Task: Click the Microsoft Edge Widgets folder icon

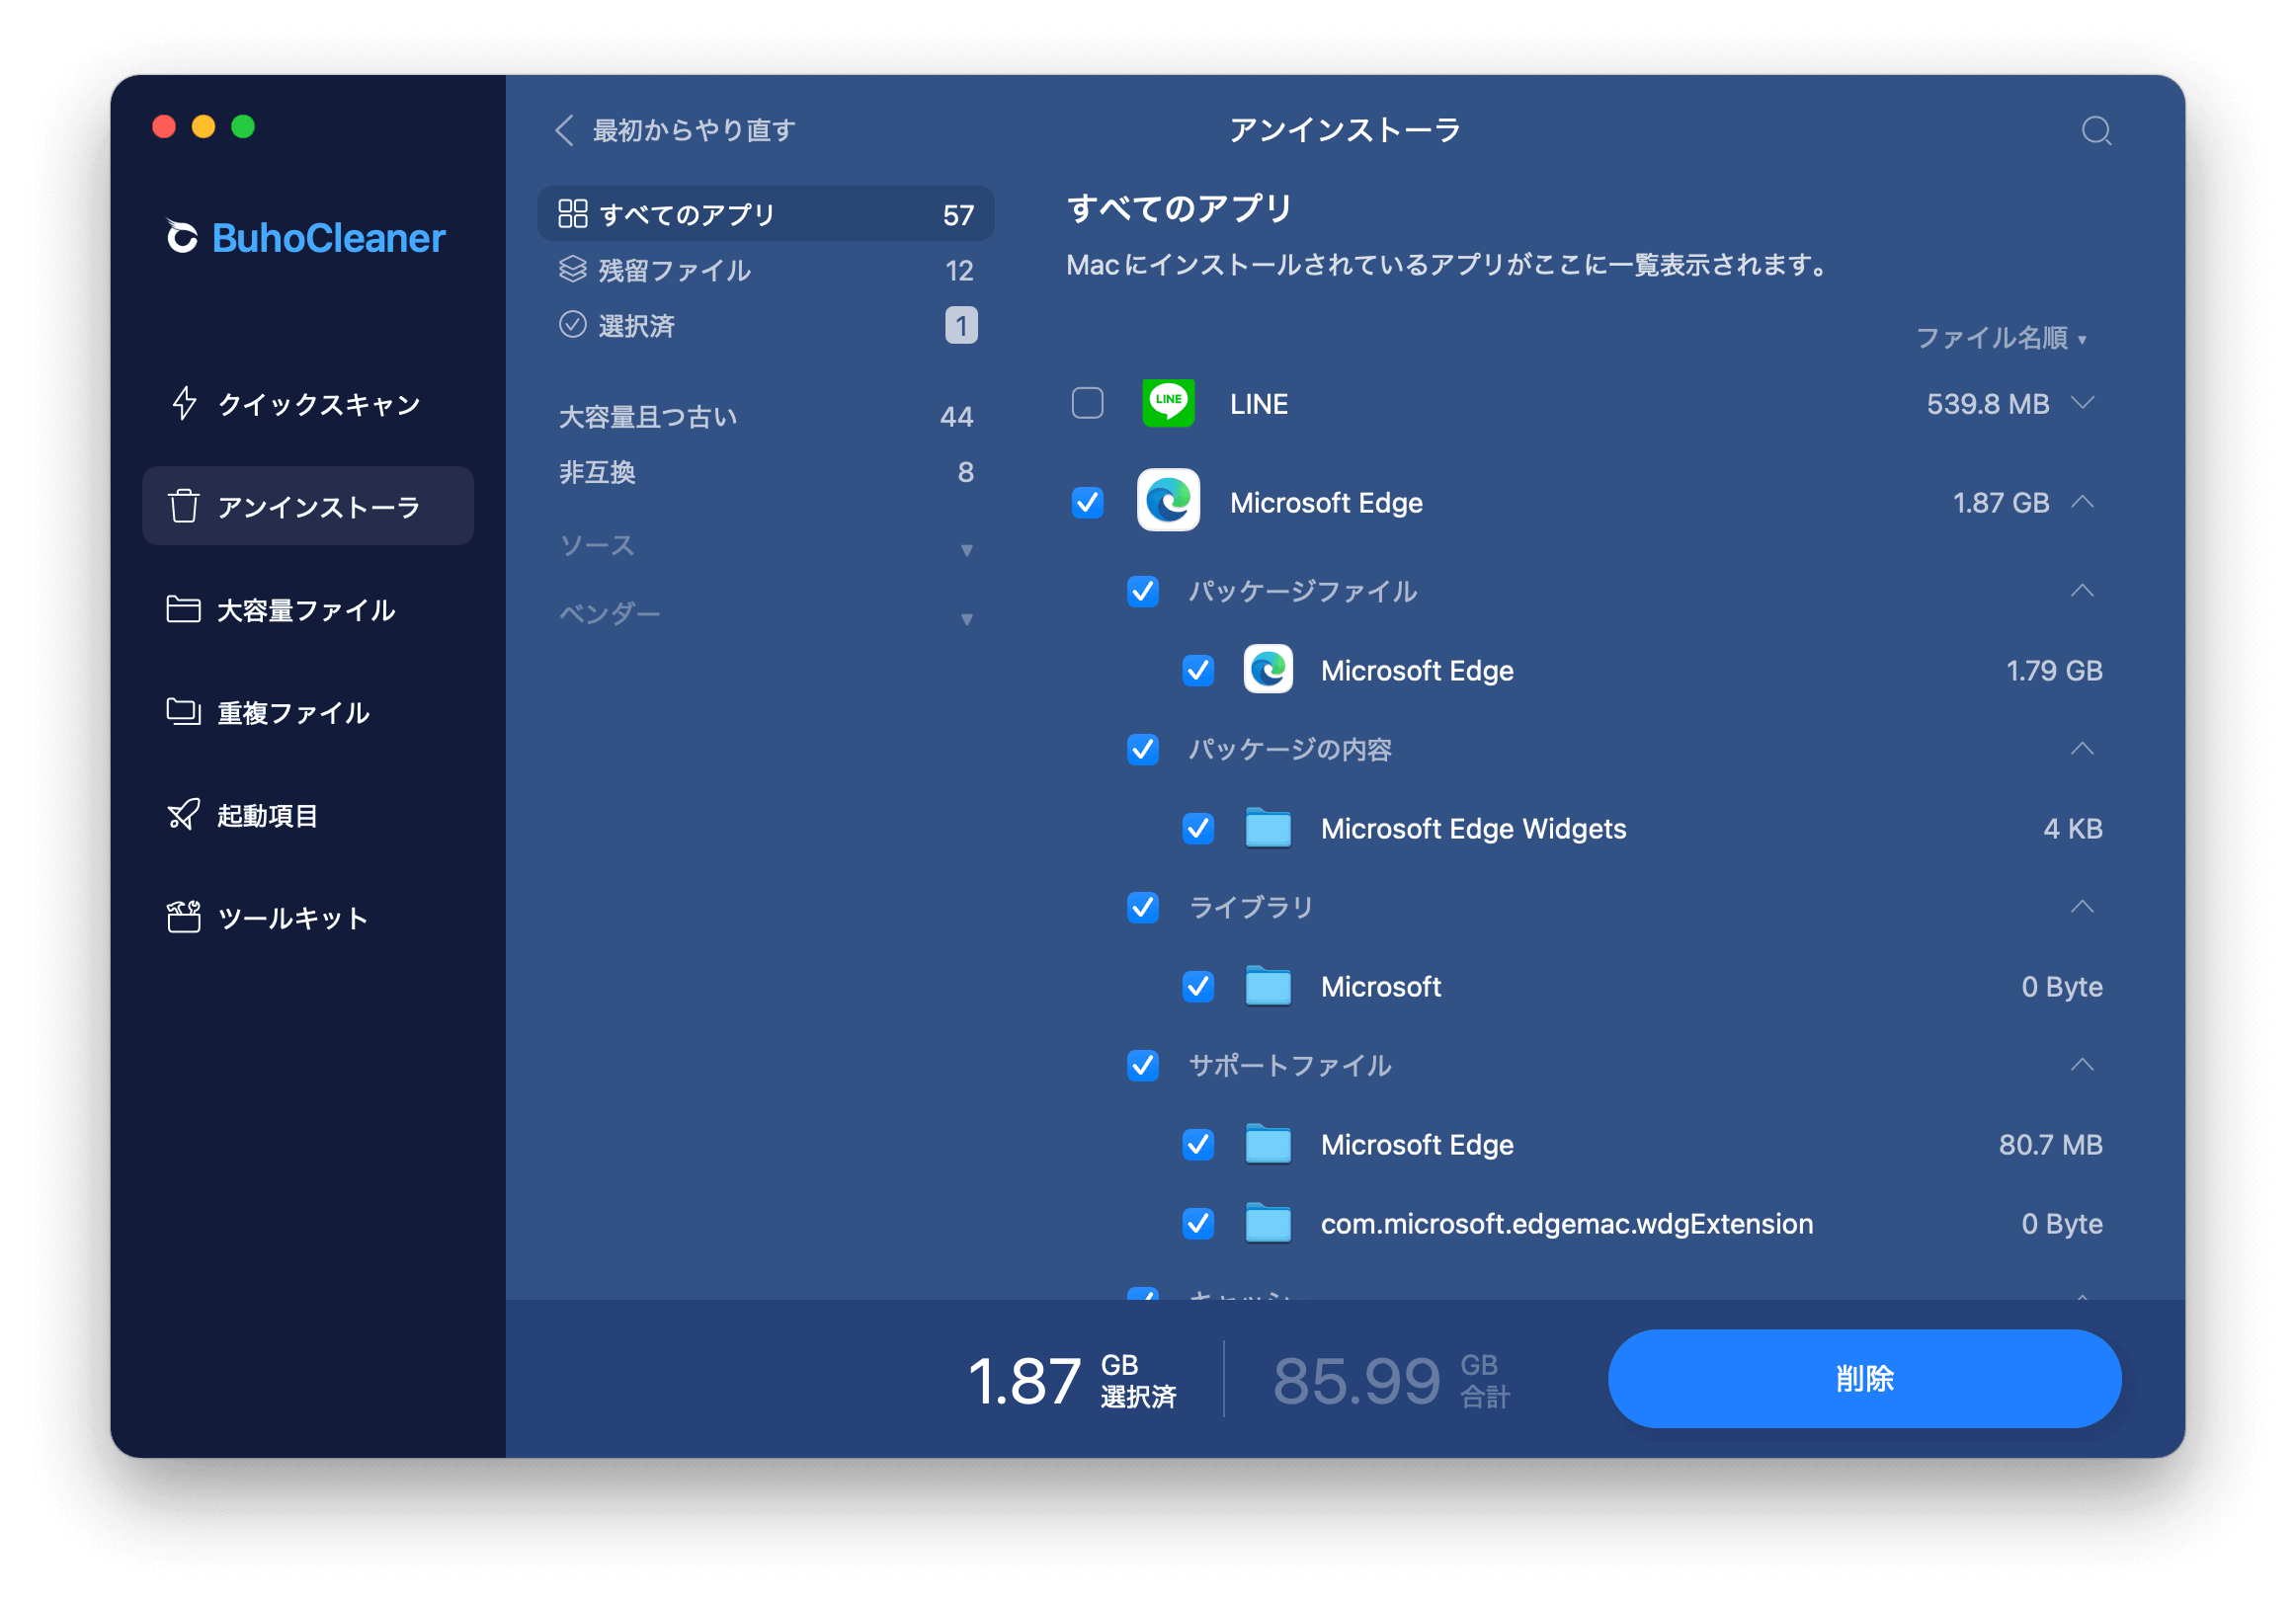Action: click(1268, 827)
